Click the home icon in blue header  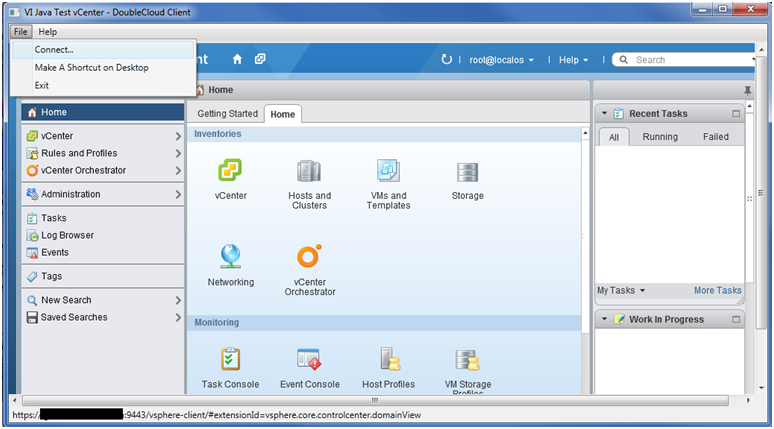click(x=237, y=59)
